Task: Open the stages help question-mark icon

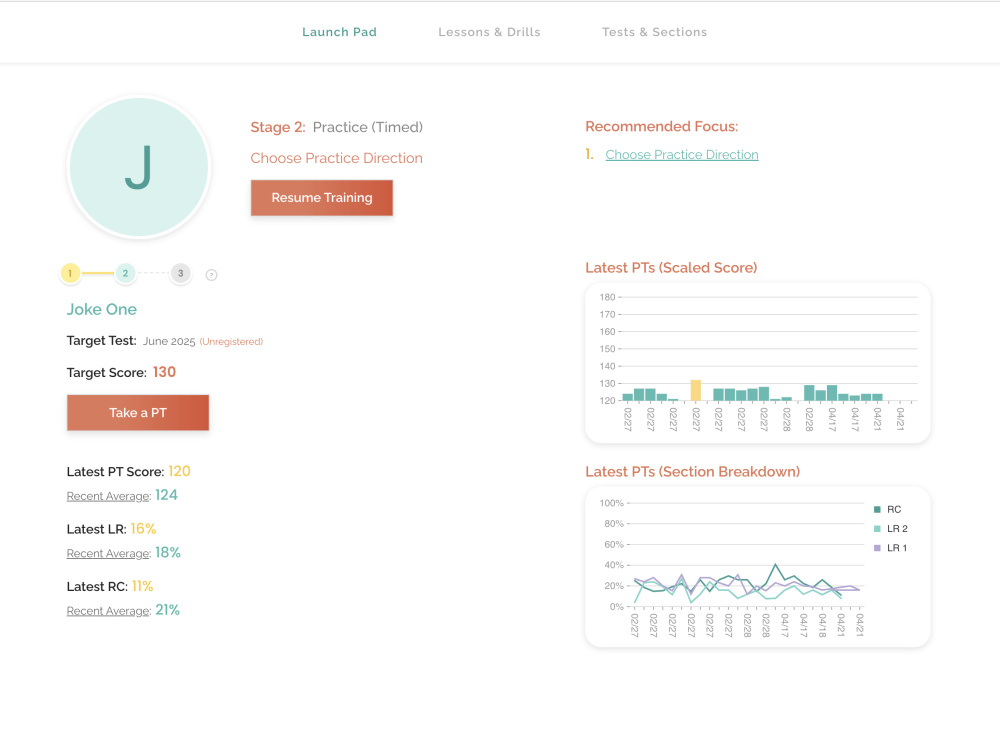Action: 212,275
